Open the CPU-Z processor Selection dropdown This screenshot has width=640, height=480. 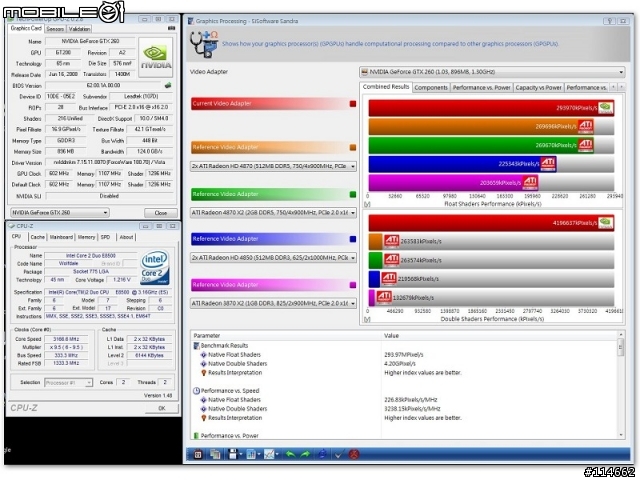click(x=69, y=383)
